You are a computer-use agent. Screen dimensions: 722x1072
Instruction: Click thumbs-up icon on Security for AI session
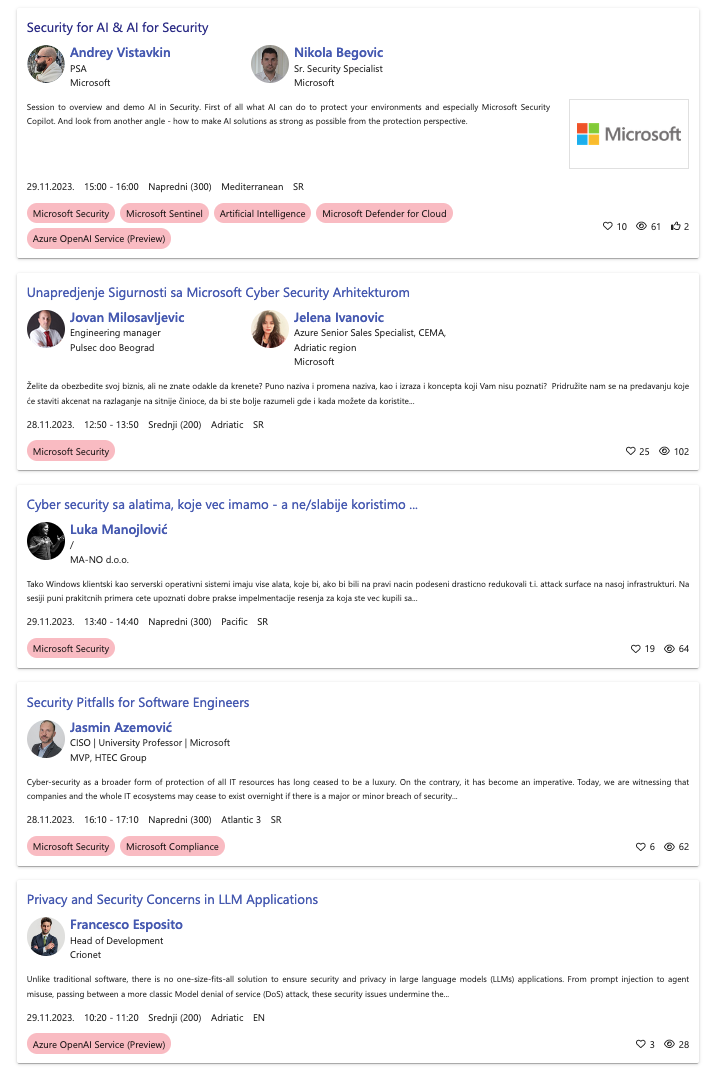(676, 226)
